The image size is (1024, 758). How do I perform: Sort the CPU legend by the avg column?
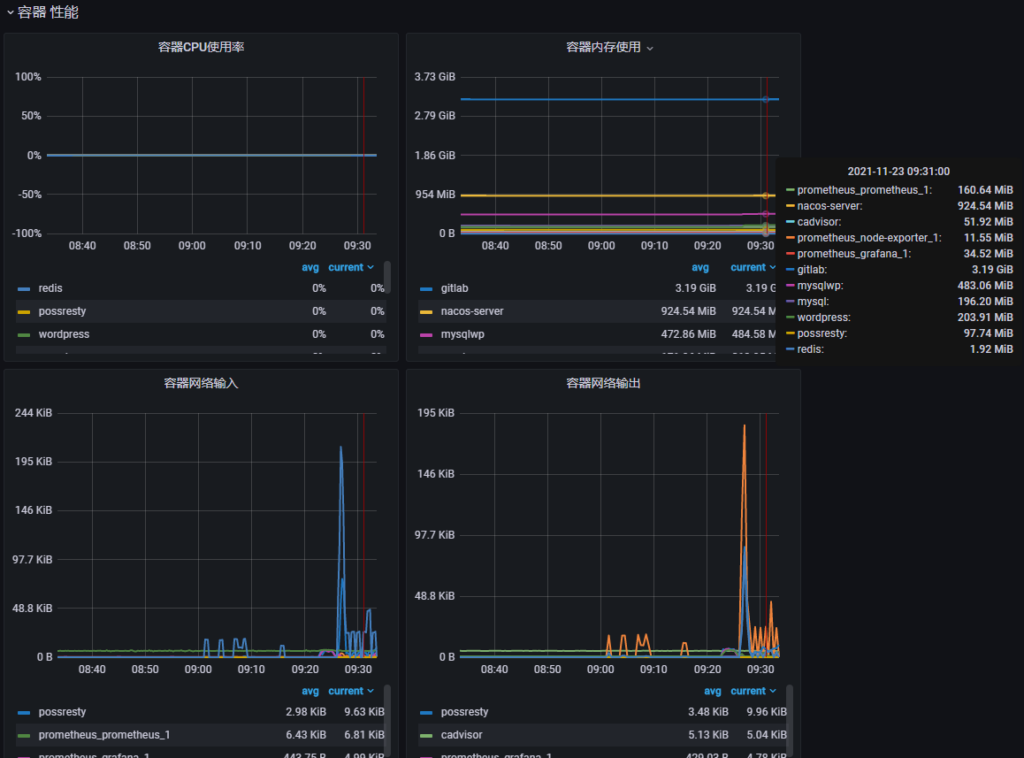coord(310,267)
